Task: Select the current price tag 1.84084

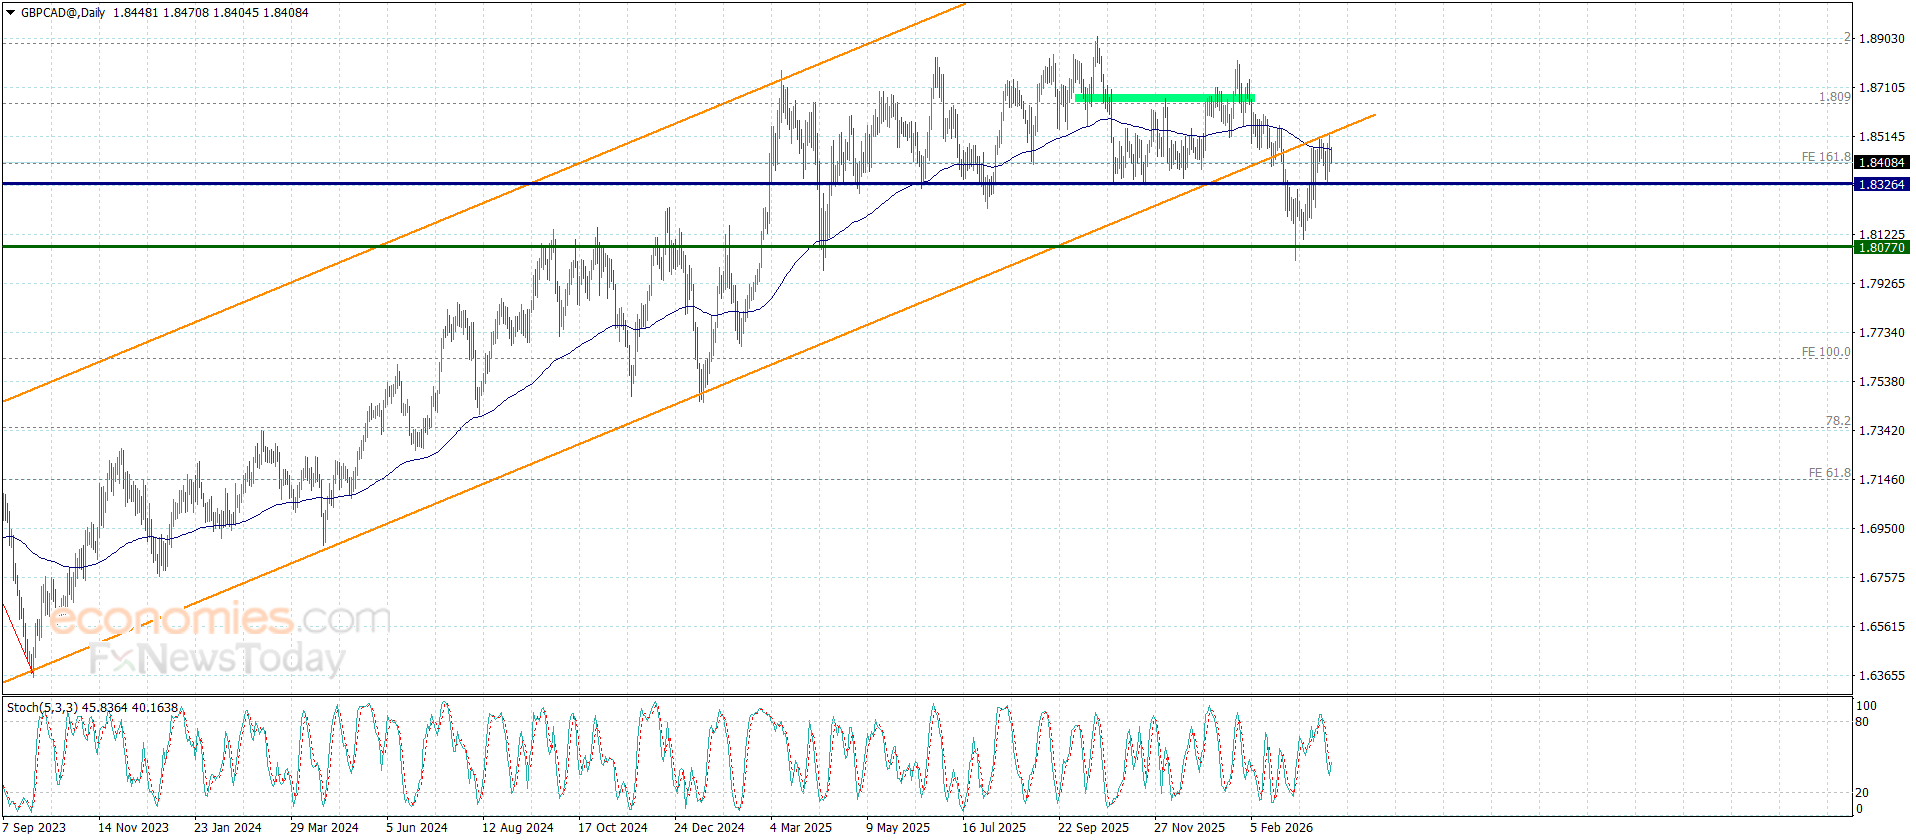Action: tap(1880, 163)
